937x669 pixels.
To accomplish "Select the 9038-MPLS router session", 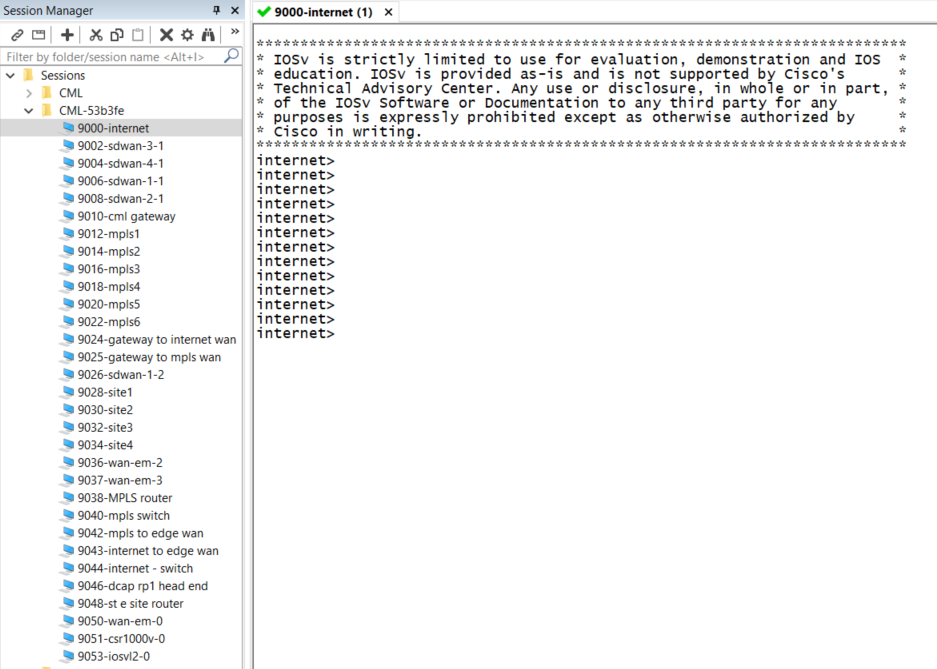I will click(124, 498).
